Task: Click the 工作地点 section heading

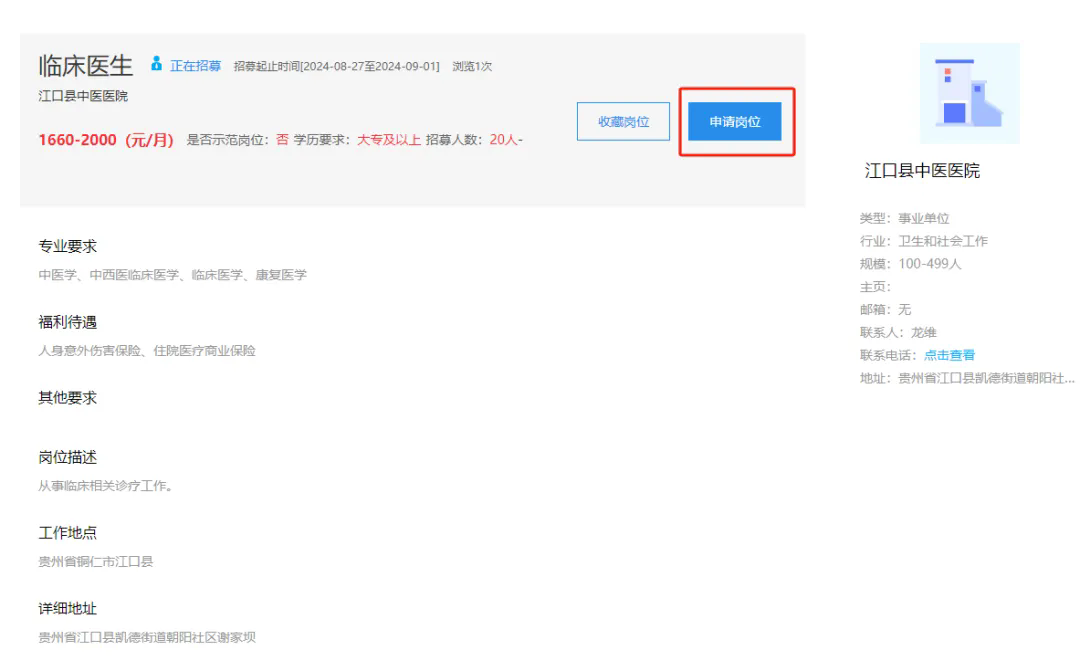Action: tap(68, 533)
